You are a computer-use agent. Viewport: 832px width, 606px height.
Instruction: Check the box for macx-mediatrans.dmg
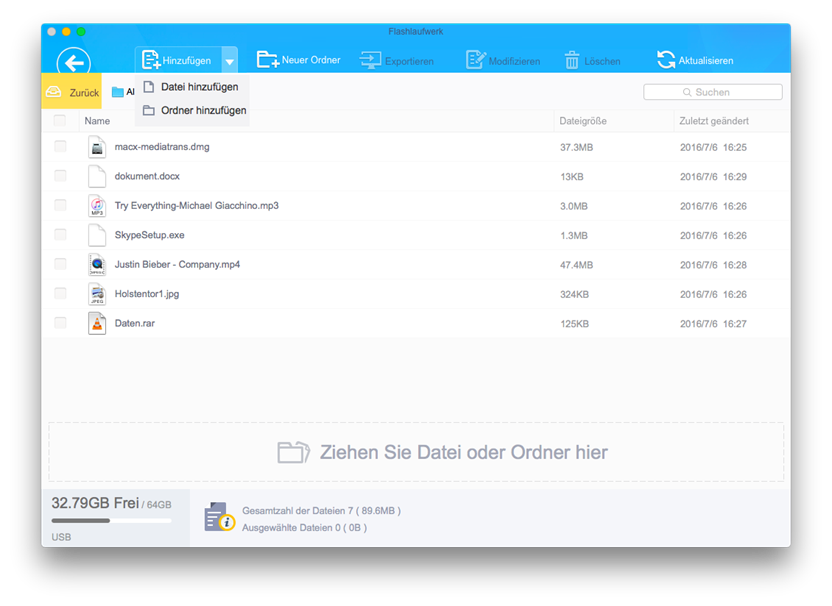pyautogui.click(x=60, y=146)
